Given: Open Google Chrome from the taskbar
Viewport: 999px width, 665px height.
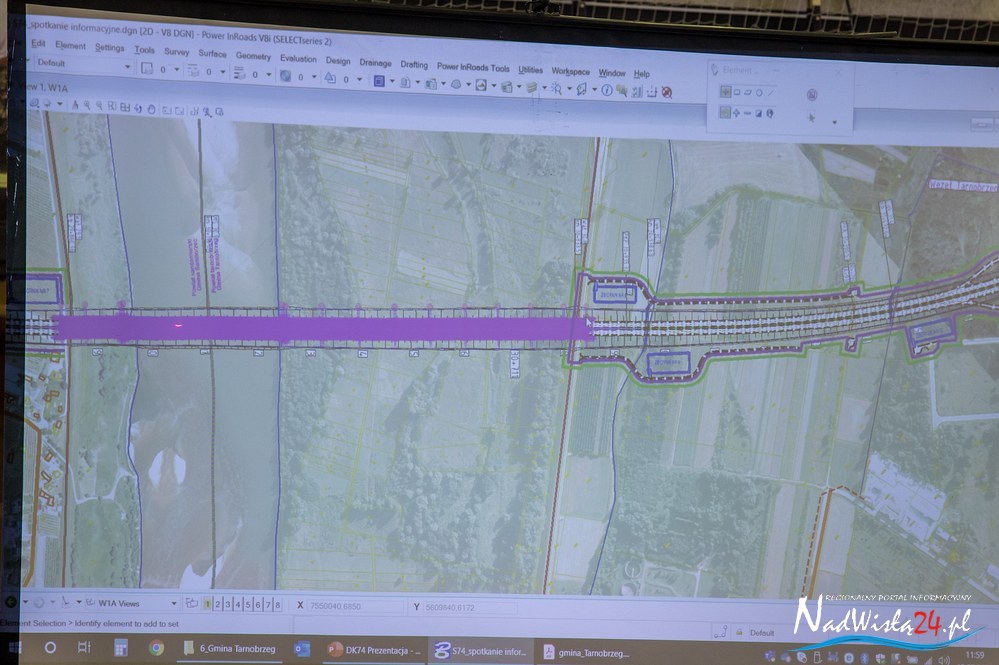Looking at the screenshot, I should 157,648.
